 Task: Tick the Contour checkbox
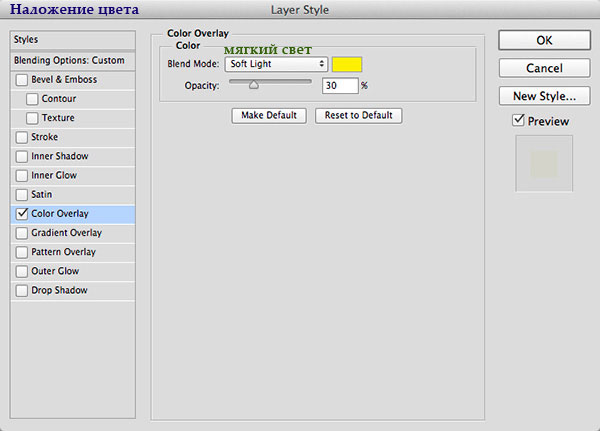[x=32, y=99]
